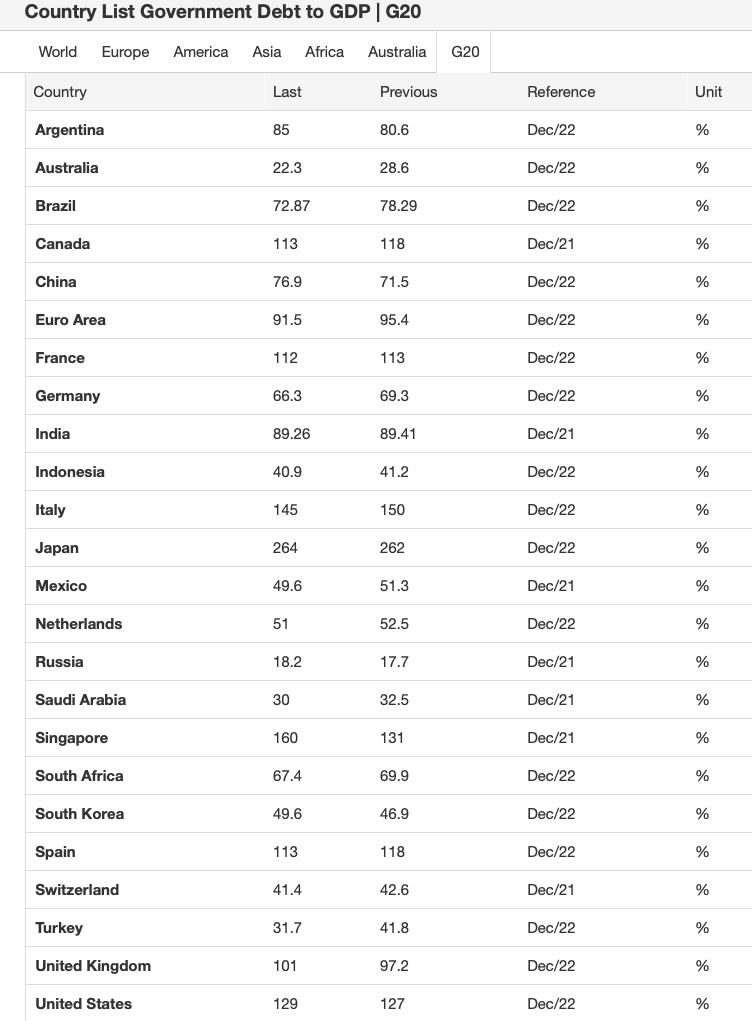752x1021 pixels.
Task: Select the America tab
Action: click(x=201, y=52)
